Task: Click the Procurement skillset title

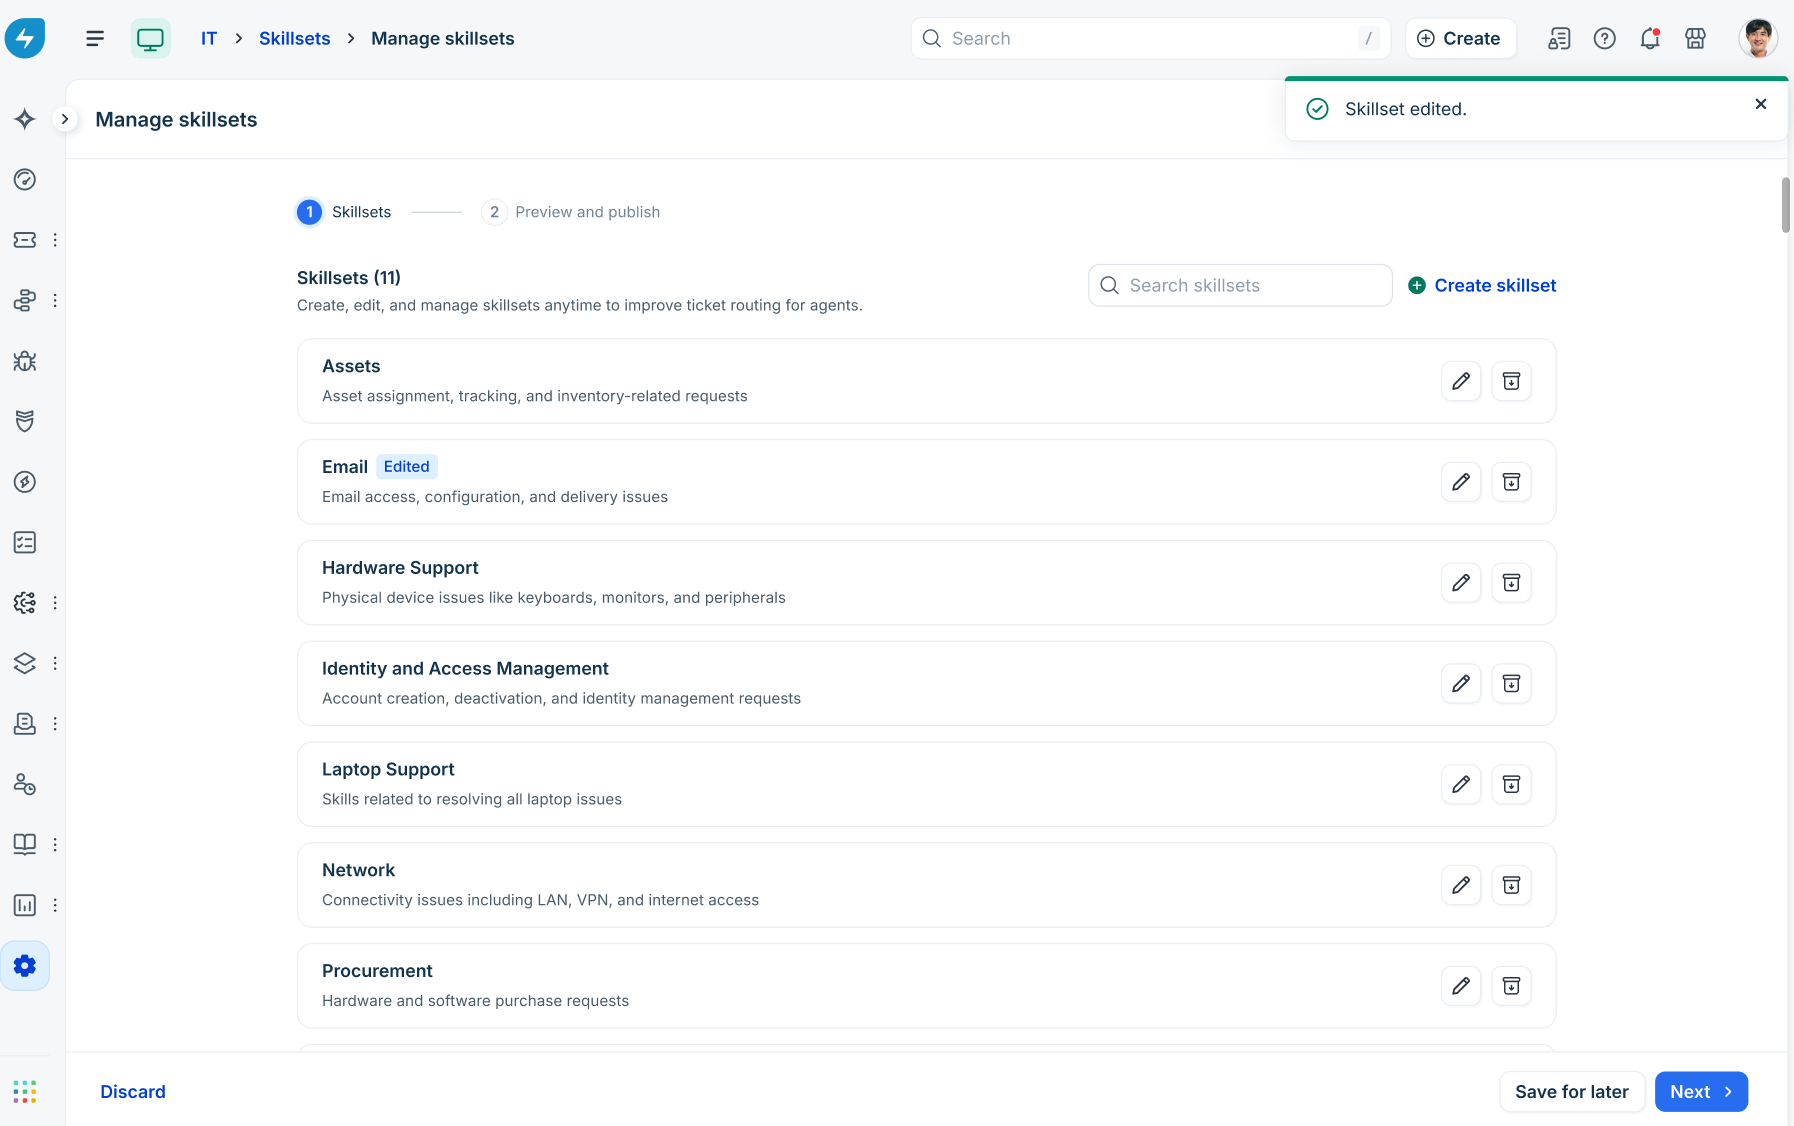Action: click(377, 971)
